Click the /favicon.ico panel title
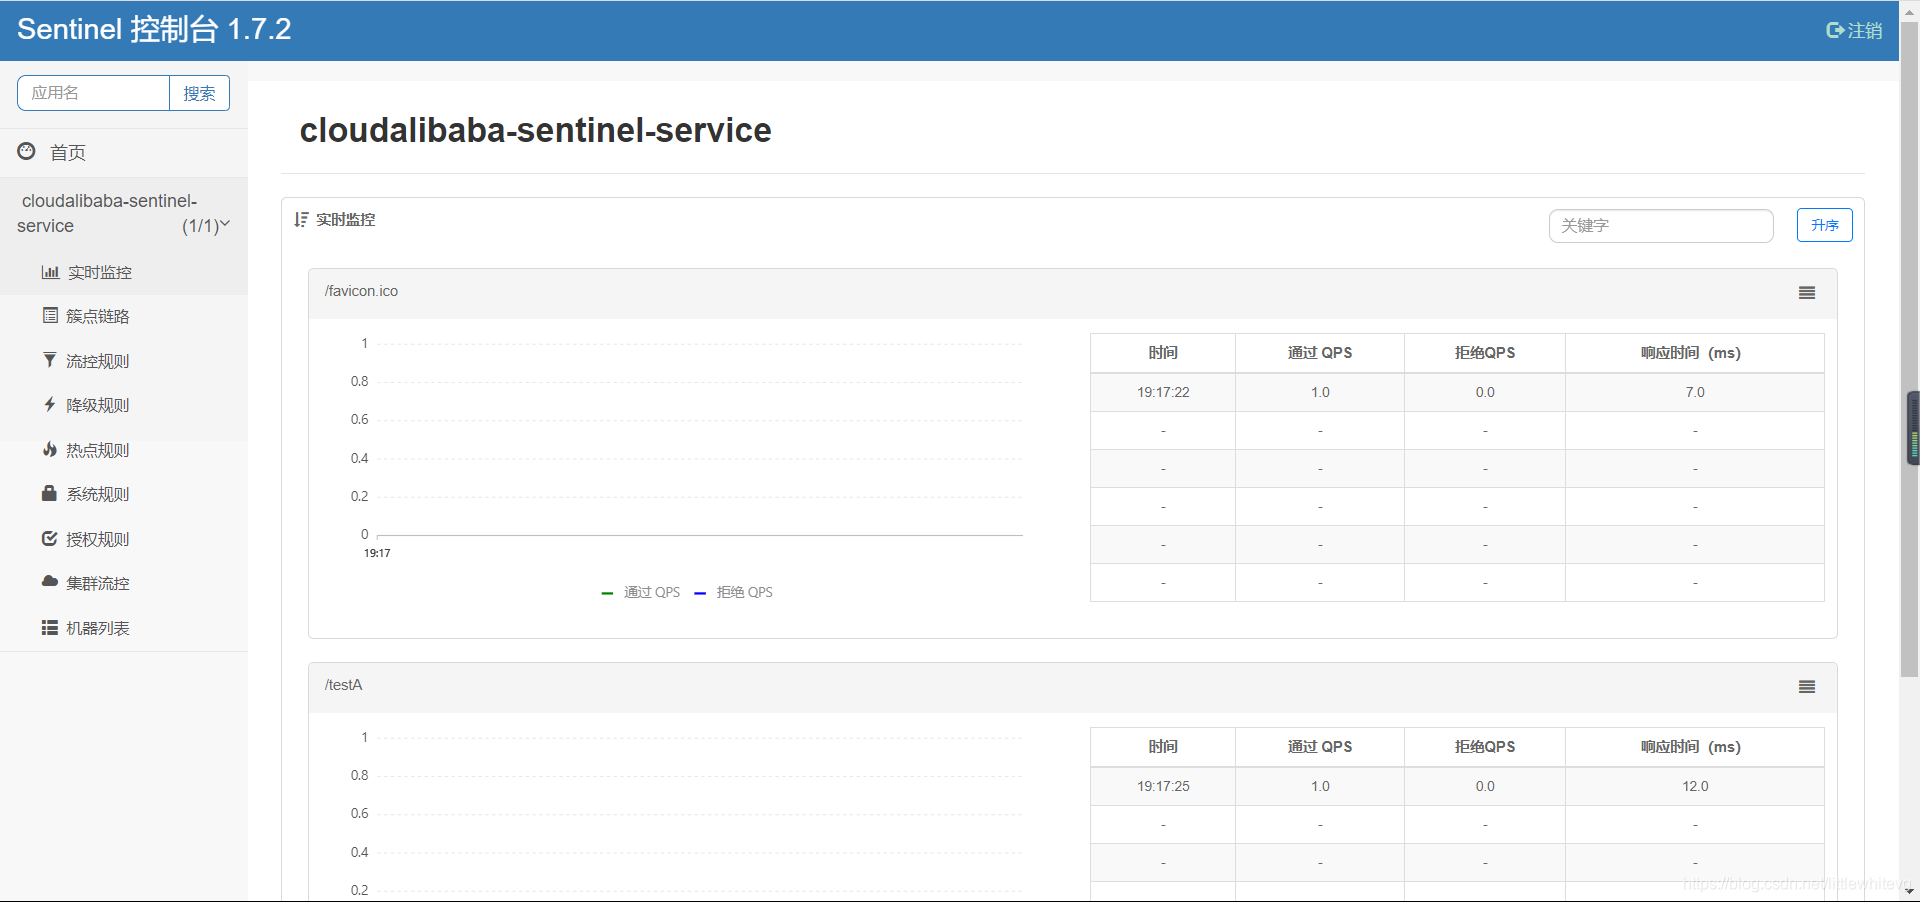This screenshot has width=1920, height=902. pos(361,291)
